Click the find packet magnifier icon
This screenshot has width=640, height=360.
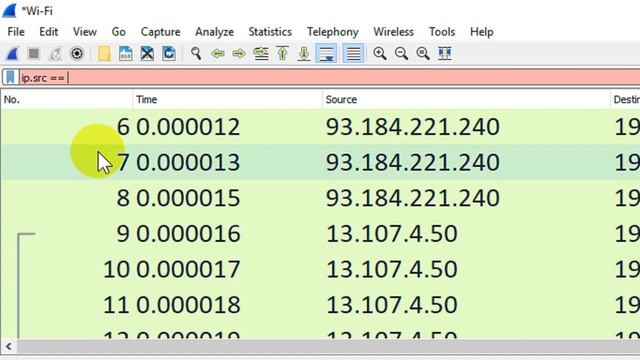pyautogui.click(x=196, y=53)
